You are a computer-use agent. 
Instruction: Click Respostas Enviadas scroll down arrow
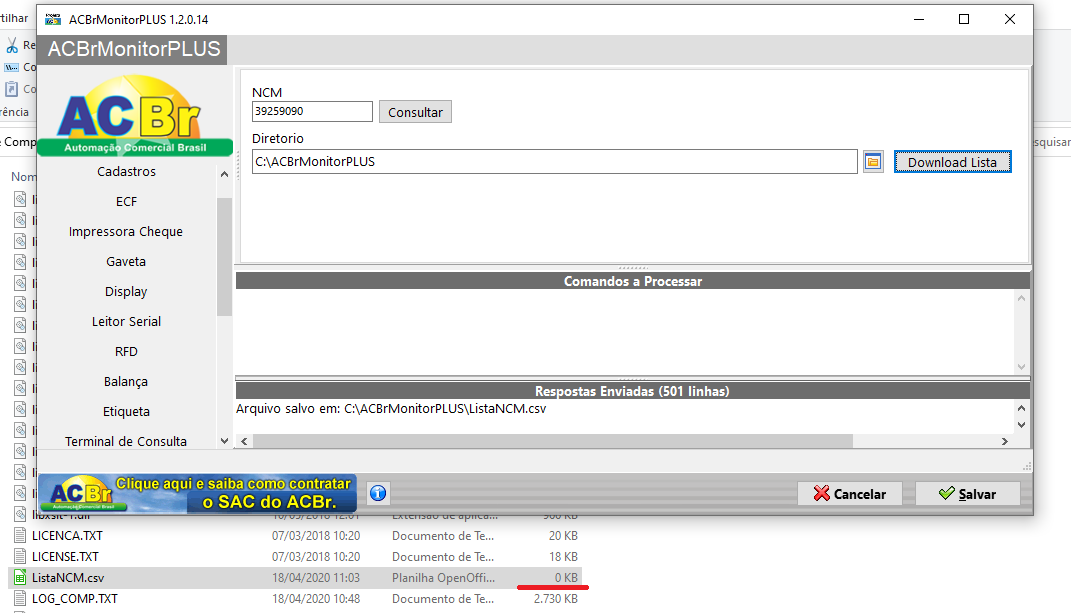pyautogui.click(x=1021, y=424)
